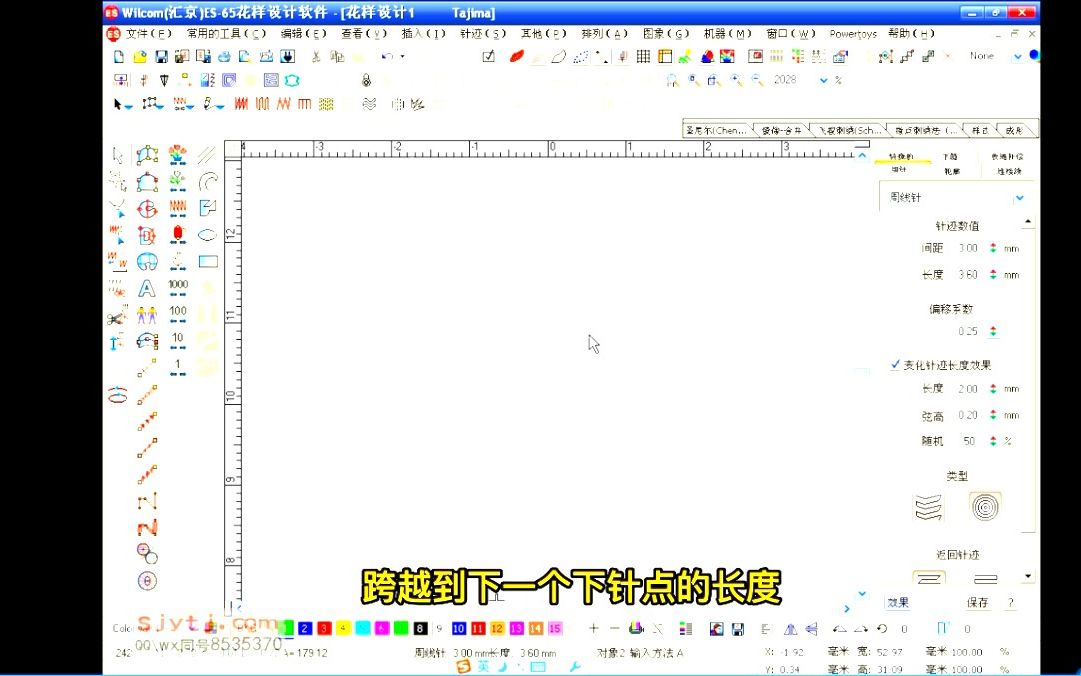Select the spiral fill under 类型
This screenshot has height=676, width=1081.
[x=984, y=505]
